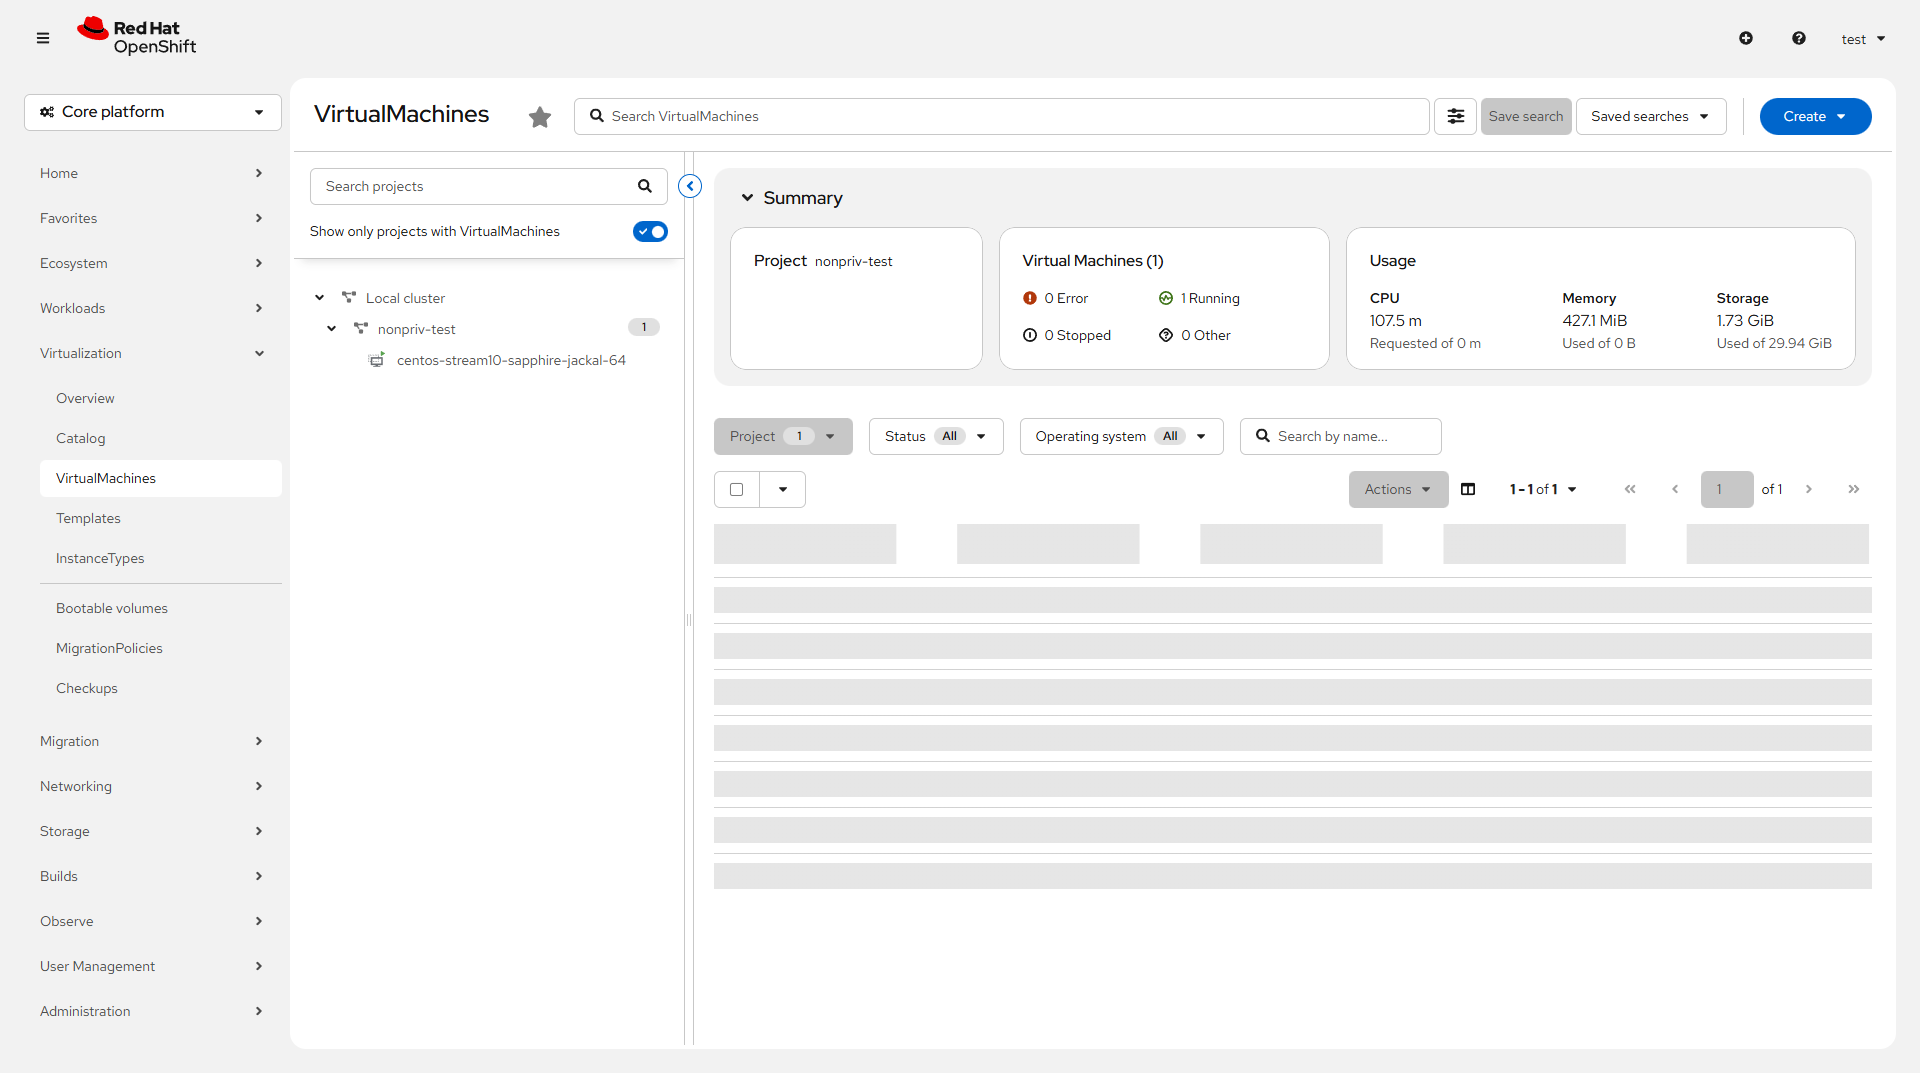Click the quick create plus icon
The height and width of the screenshot is (1073, 1920).
click(x=1746, y=38)
